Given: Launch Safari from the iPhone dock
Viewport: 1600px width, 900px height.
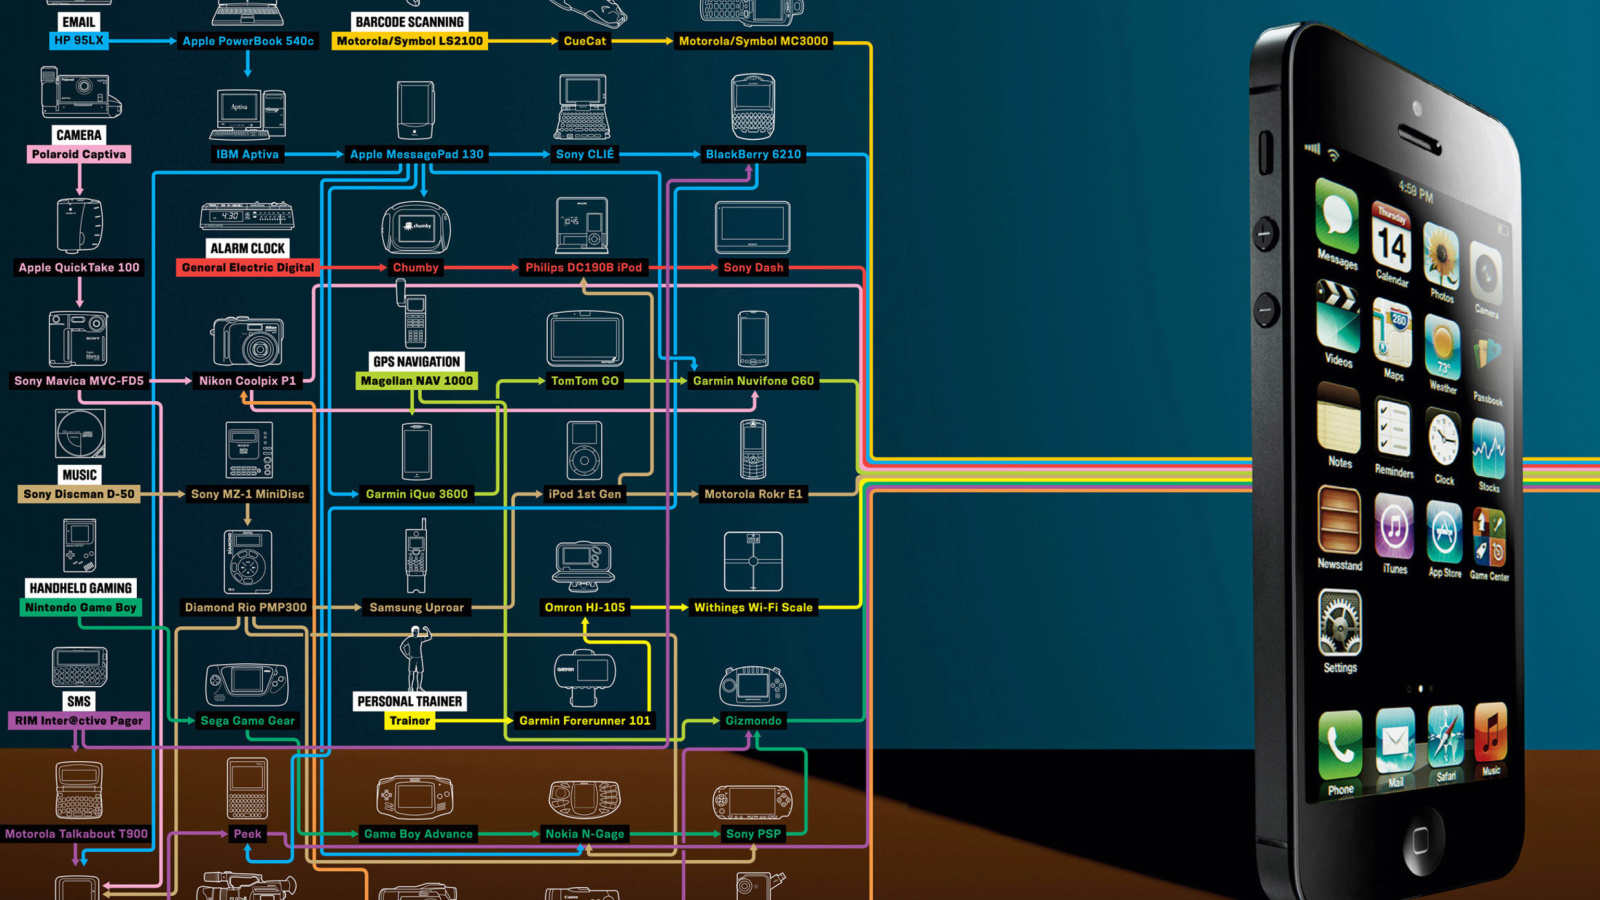Looking at the screenshot, I should pyautogui.click(x=1445, y=737).
